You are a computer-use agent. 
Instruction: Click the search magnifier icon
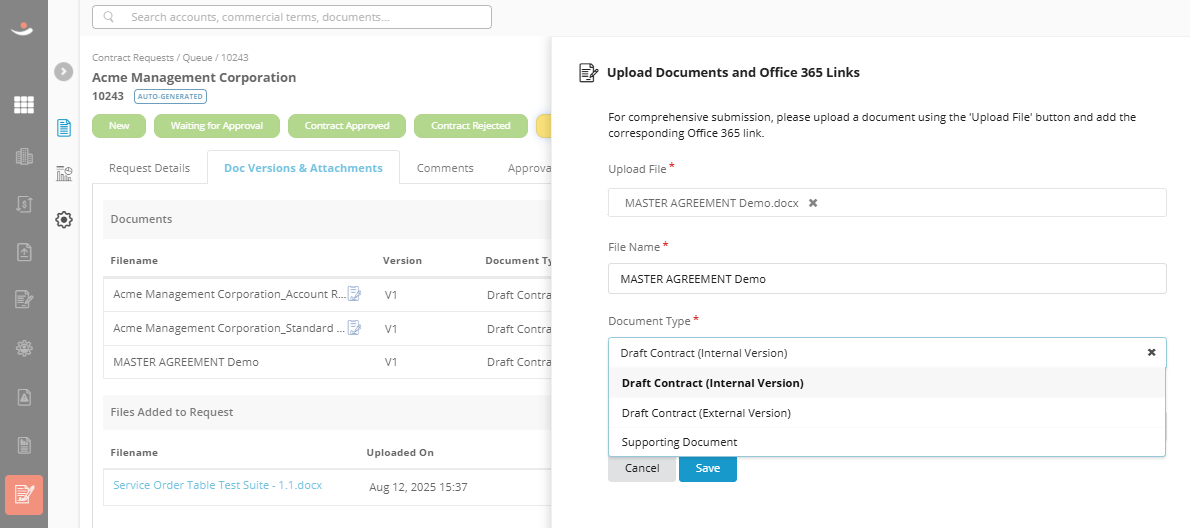(109, 17)
